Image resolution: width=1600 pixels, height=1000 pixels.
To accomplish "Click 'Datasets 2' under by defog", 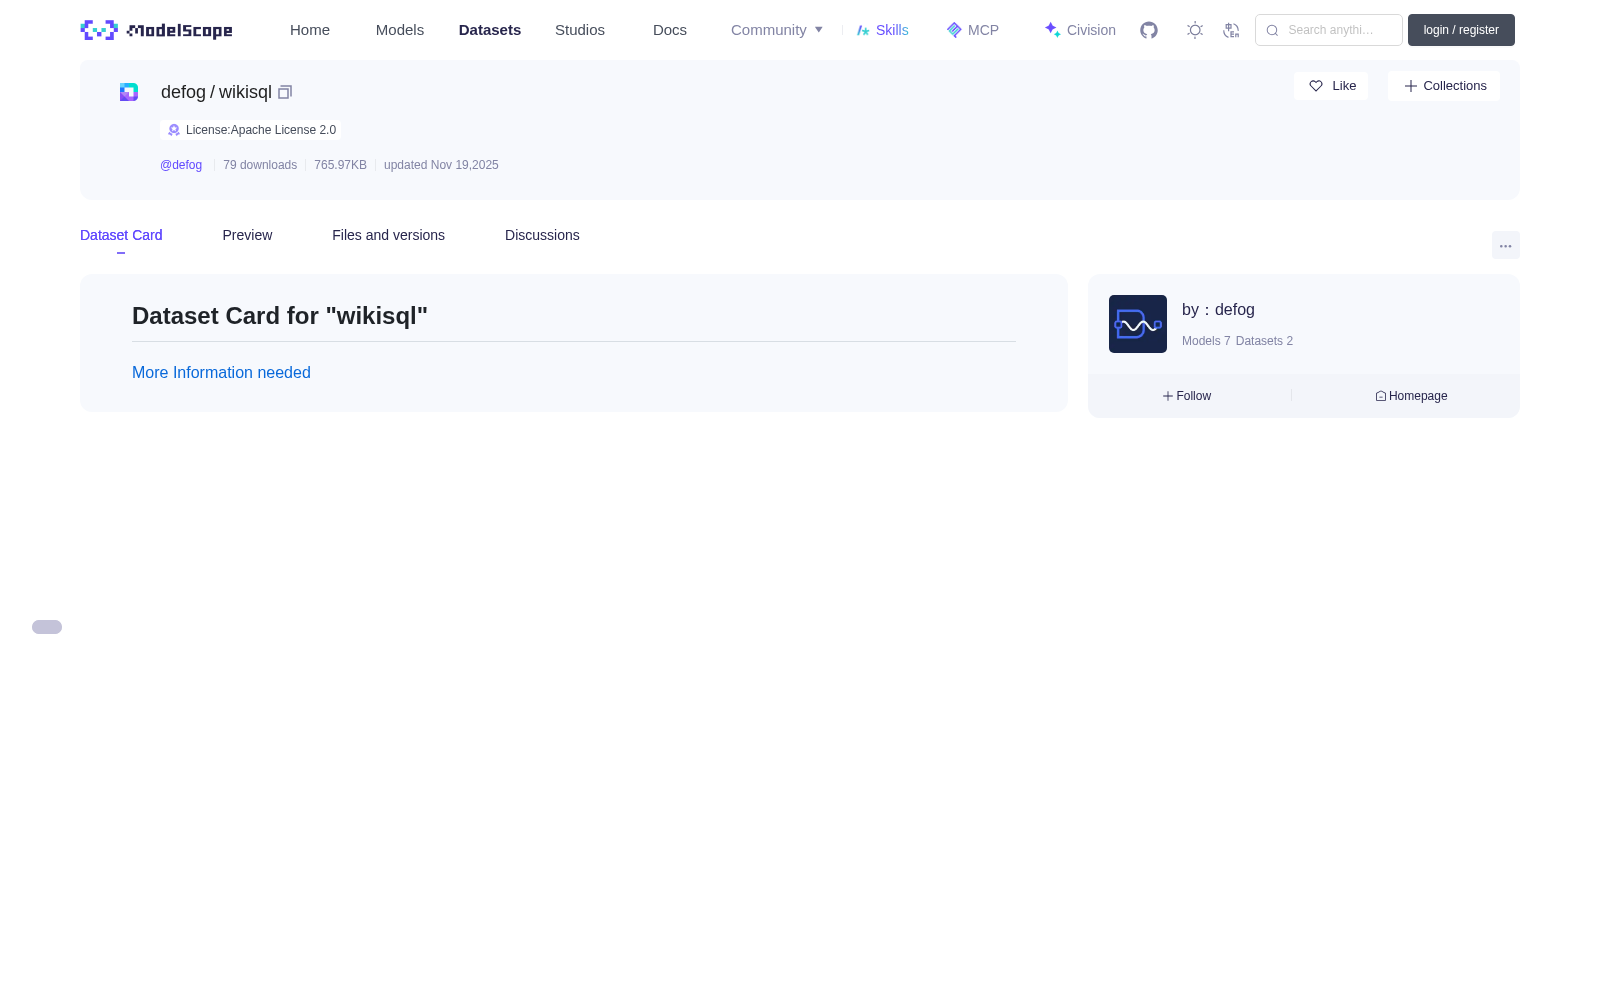I will tap(1264, 341).
